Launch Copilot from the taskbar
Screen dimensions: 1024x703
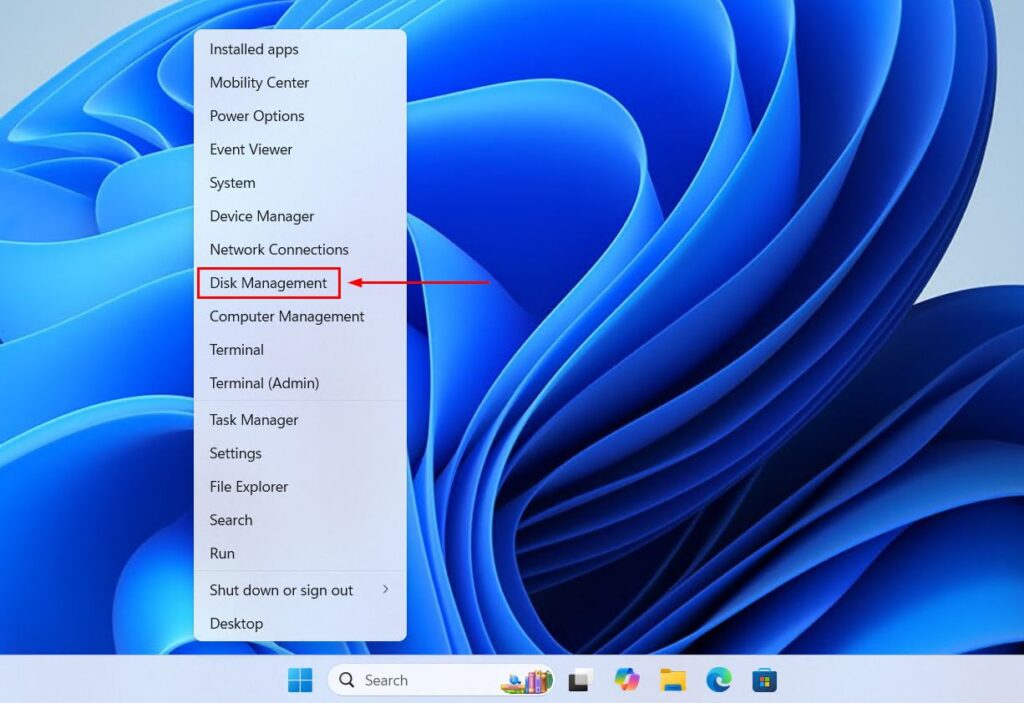click(627, 680)
